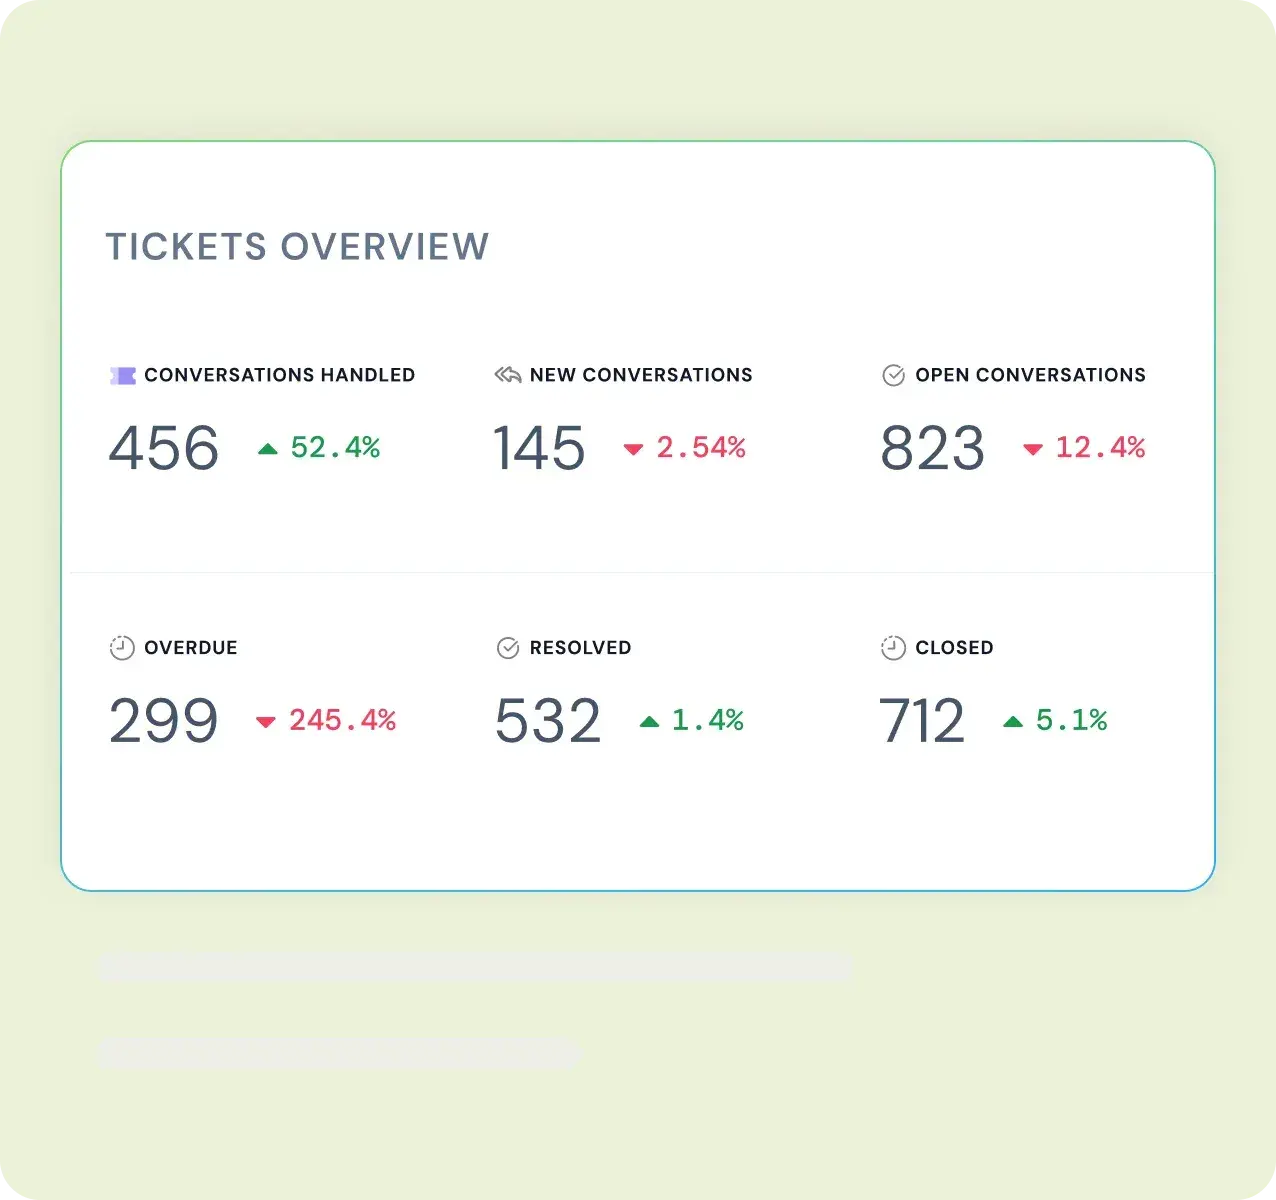Select the clock icon next to Closed
The image size is (1276, 1200).
coord(892,647)
